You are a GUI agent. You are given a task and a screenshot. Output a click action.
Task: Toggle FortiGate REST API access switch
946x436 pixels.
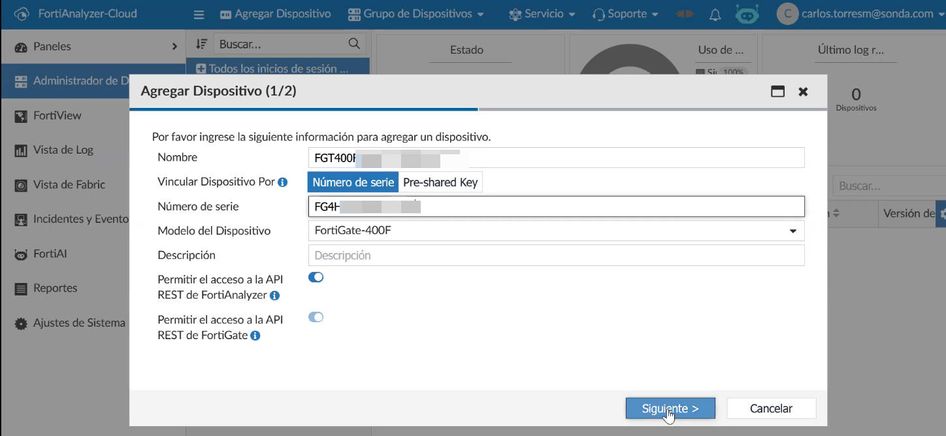tap(316, 317)
